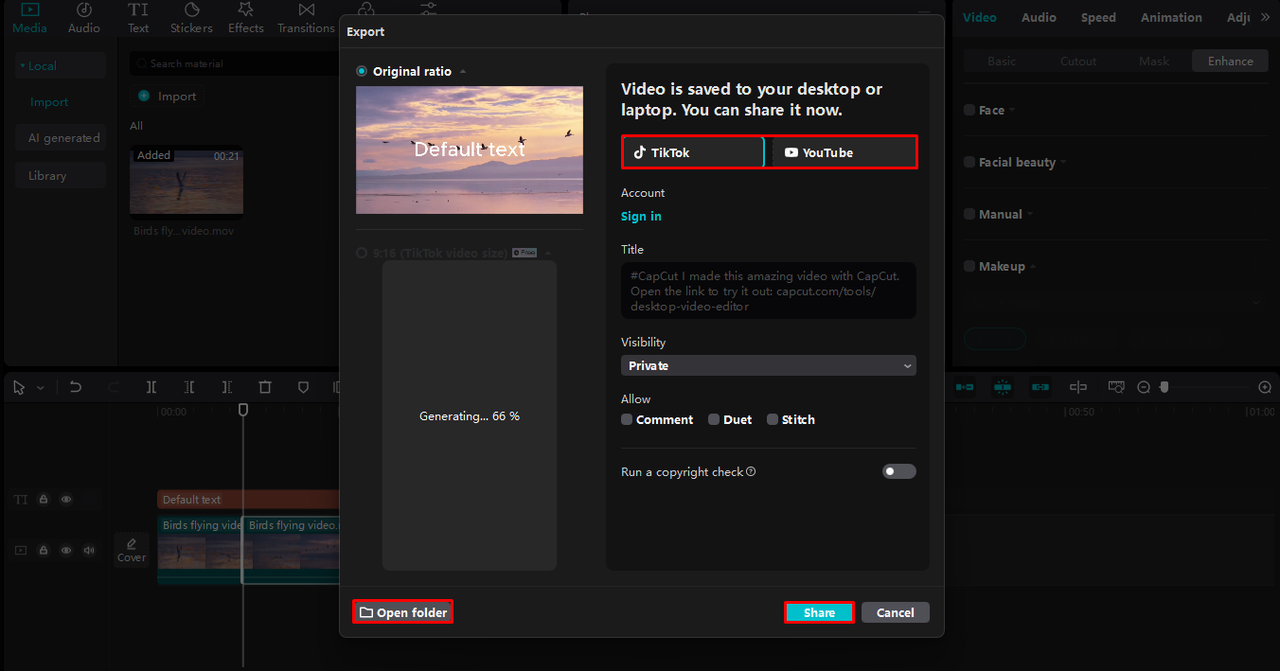This screenshot has width=1280, height=671.
Task: Toggle preview axis icon
Action: pos(1078,387)
